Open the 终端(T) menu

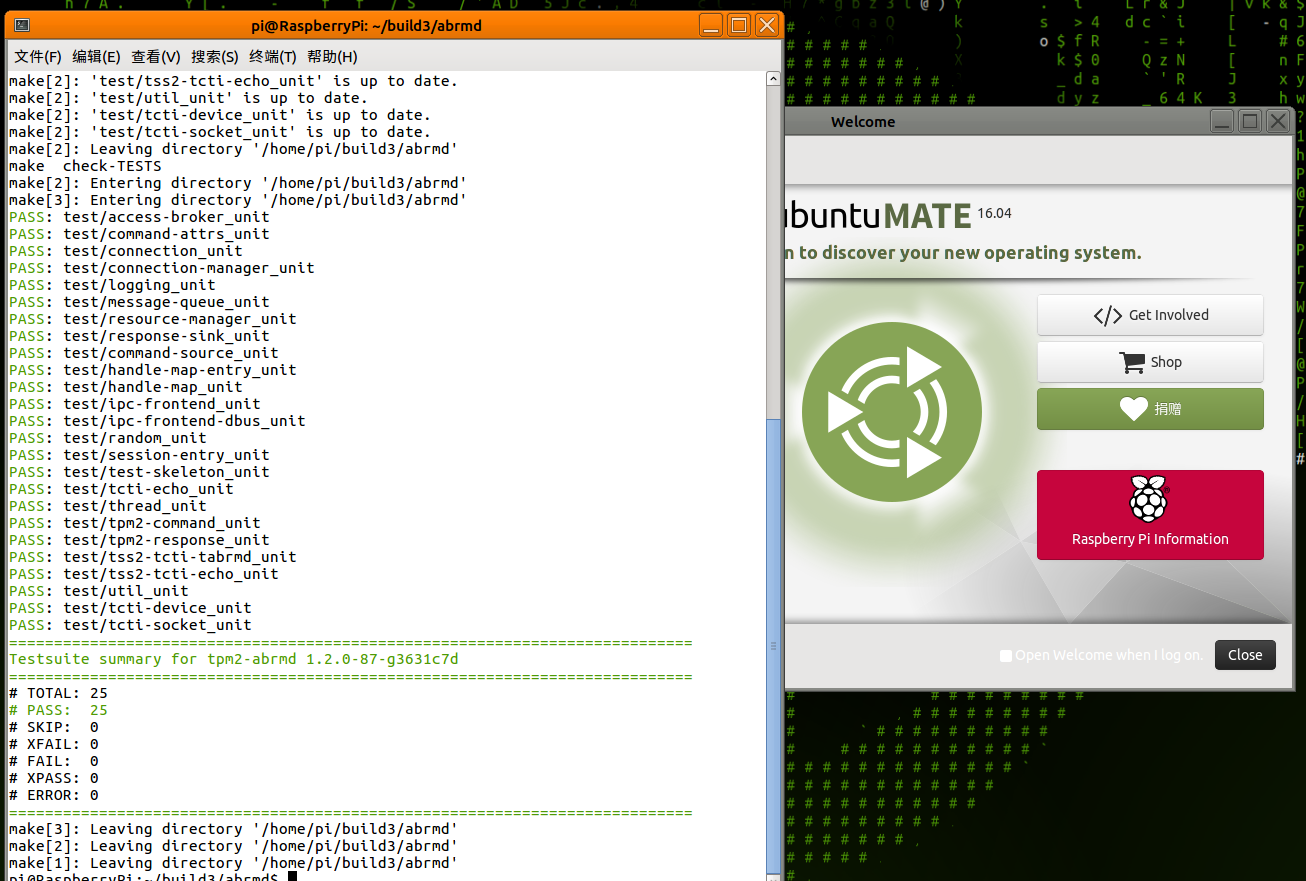pos(270,57)
